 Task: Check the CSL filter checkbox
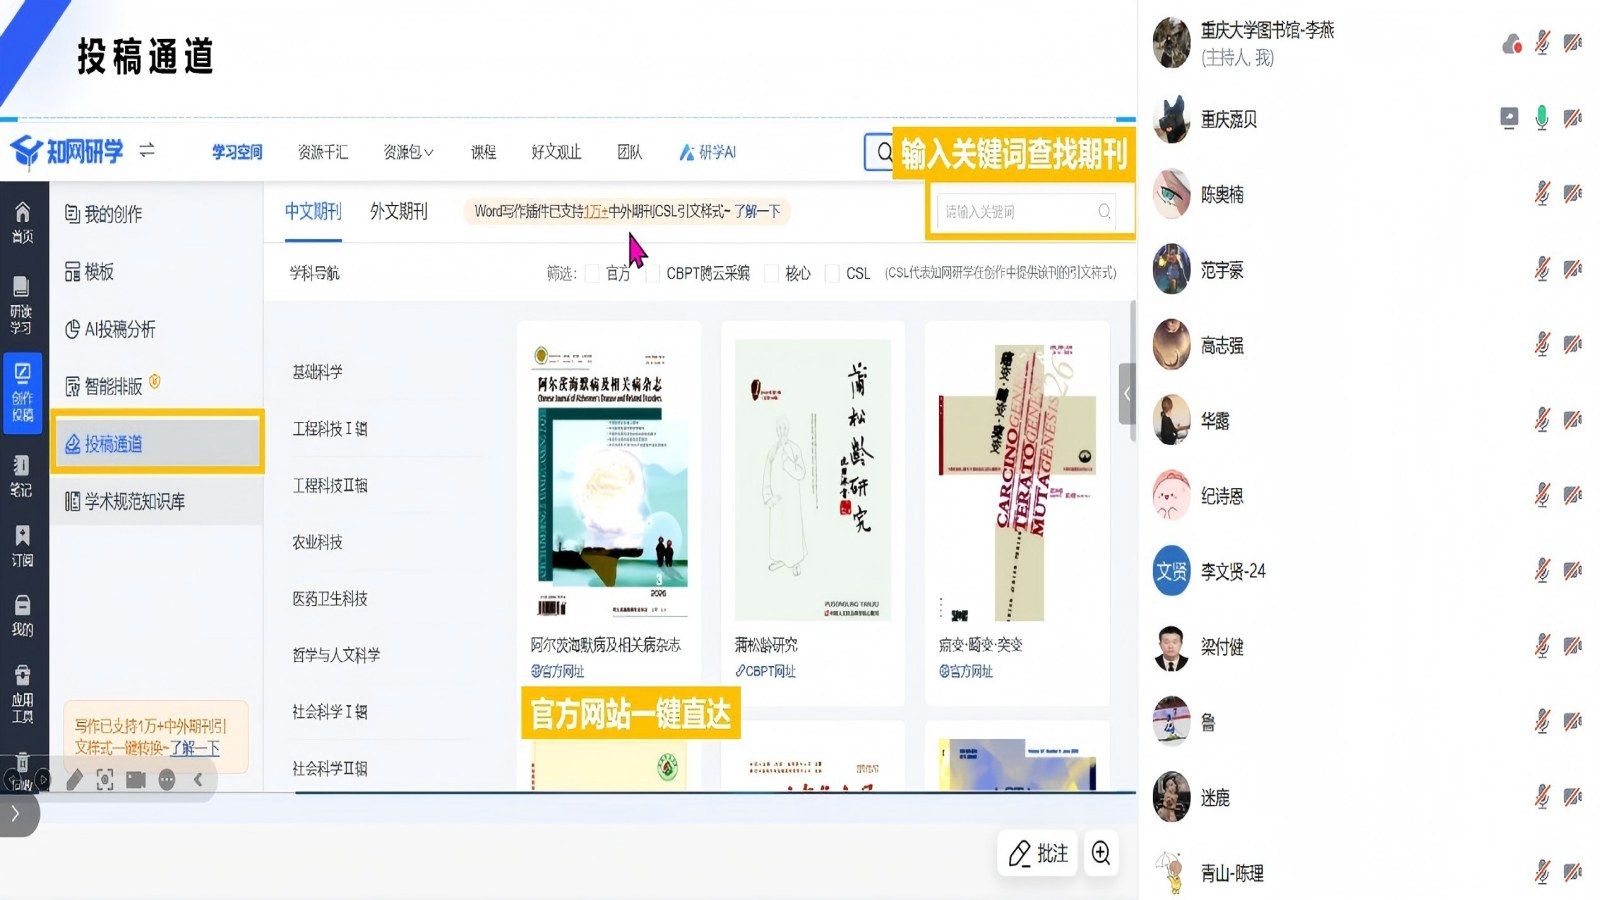click(x=832, y=273)
